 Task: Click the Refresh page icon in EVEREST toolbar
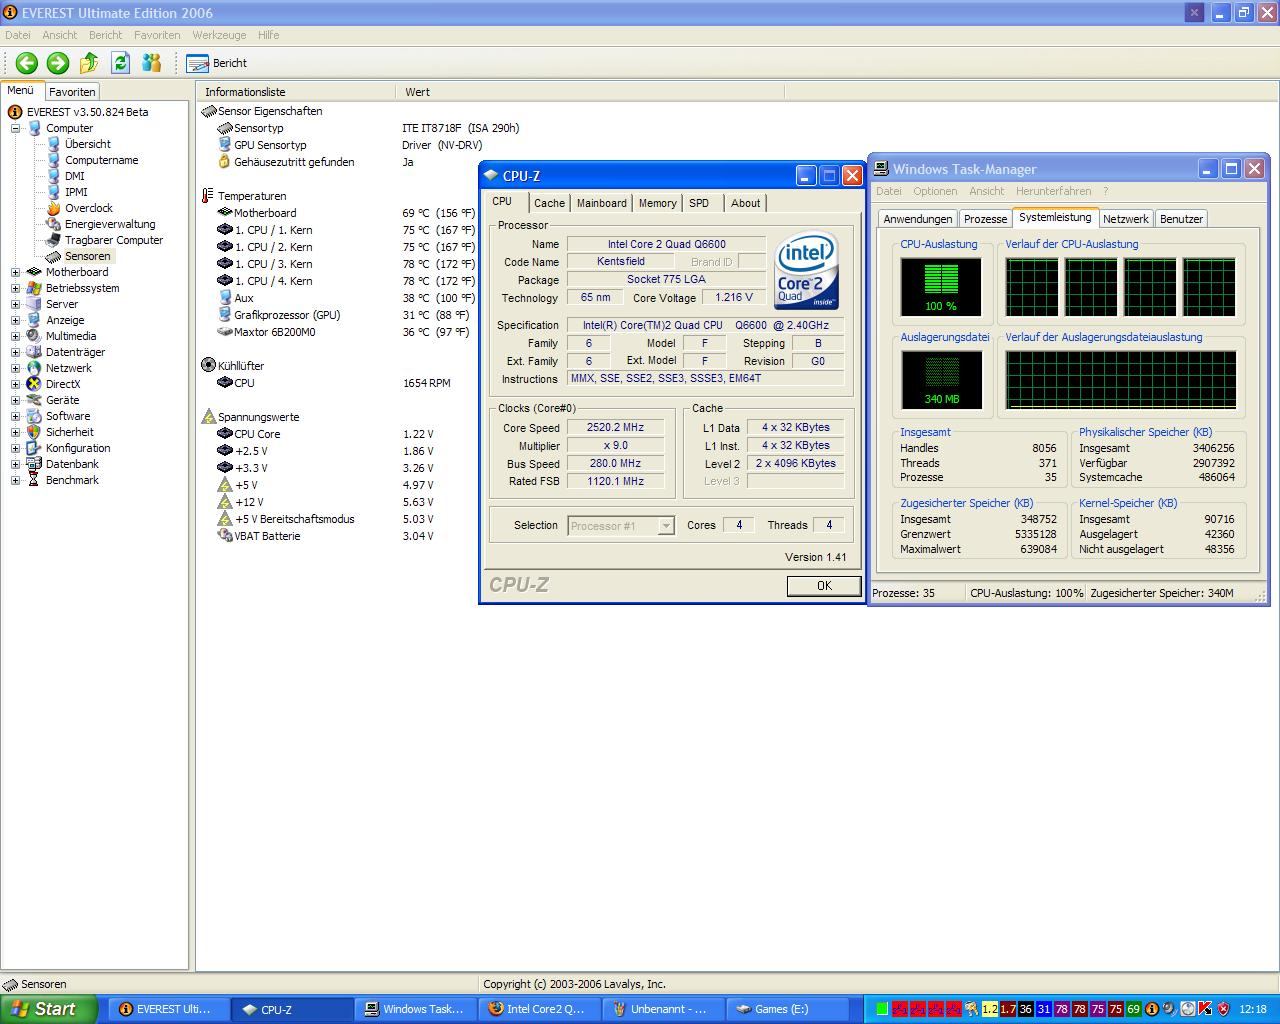pyautogui.click(x=120, y=63)
